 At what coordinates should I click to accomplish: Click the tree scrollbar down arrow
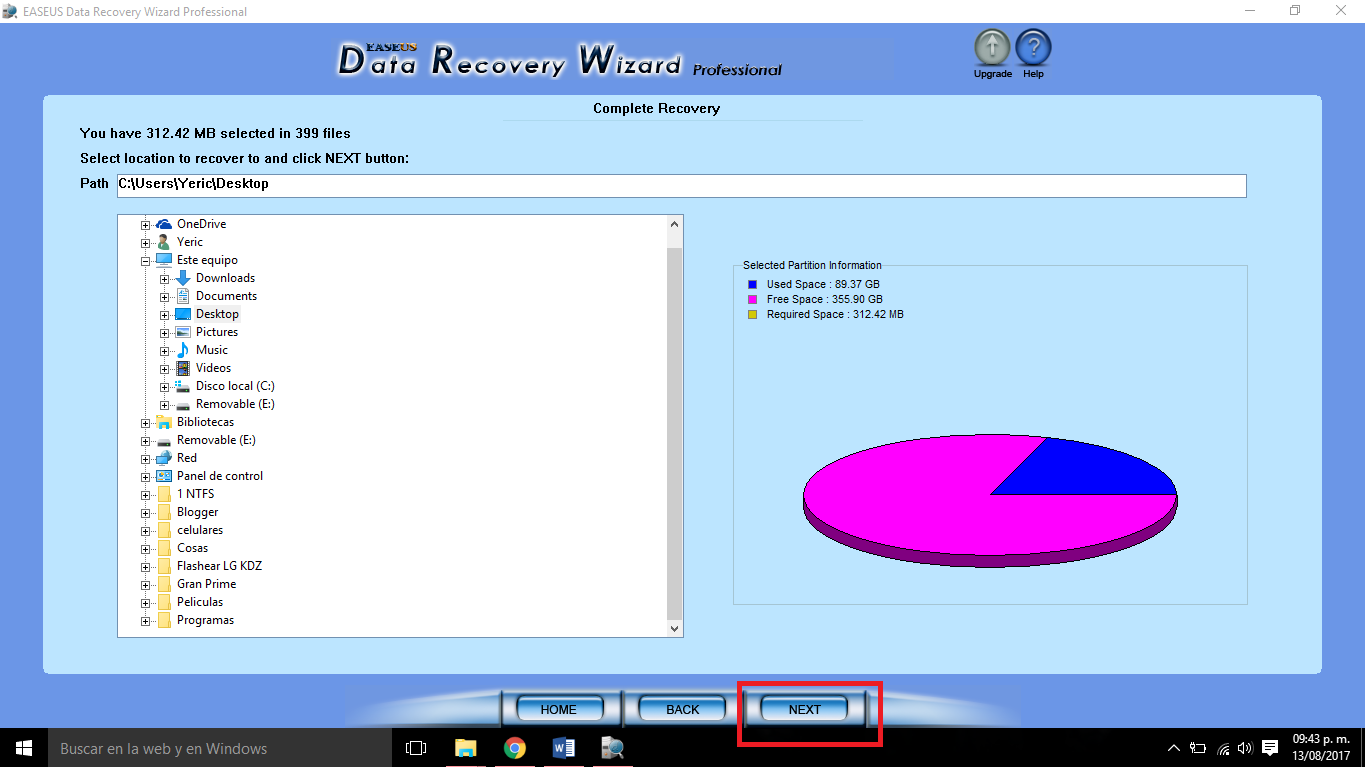[675, 628]
